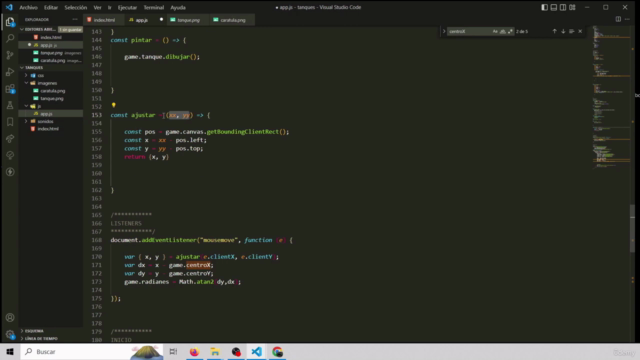Expand the replace field in find widget

[444, 31]
